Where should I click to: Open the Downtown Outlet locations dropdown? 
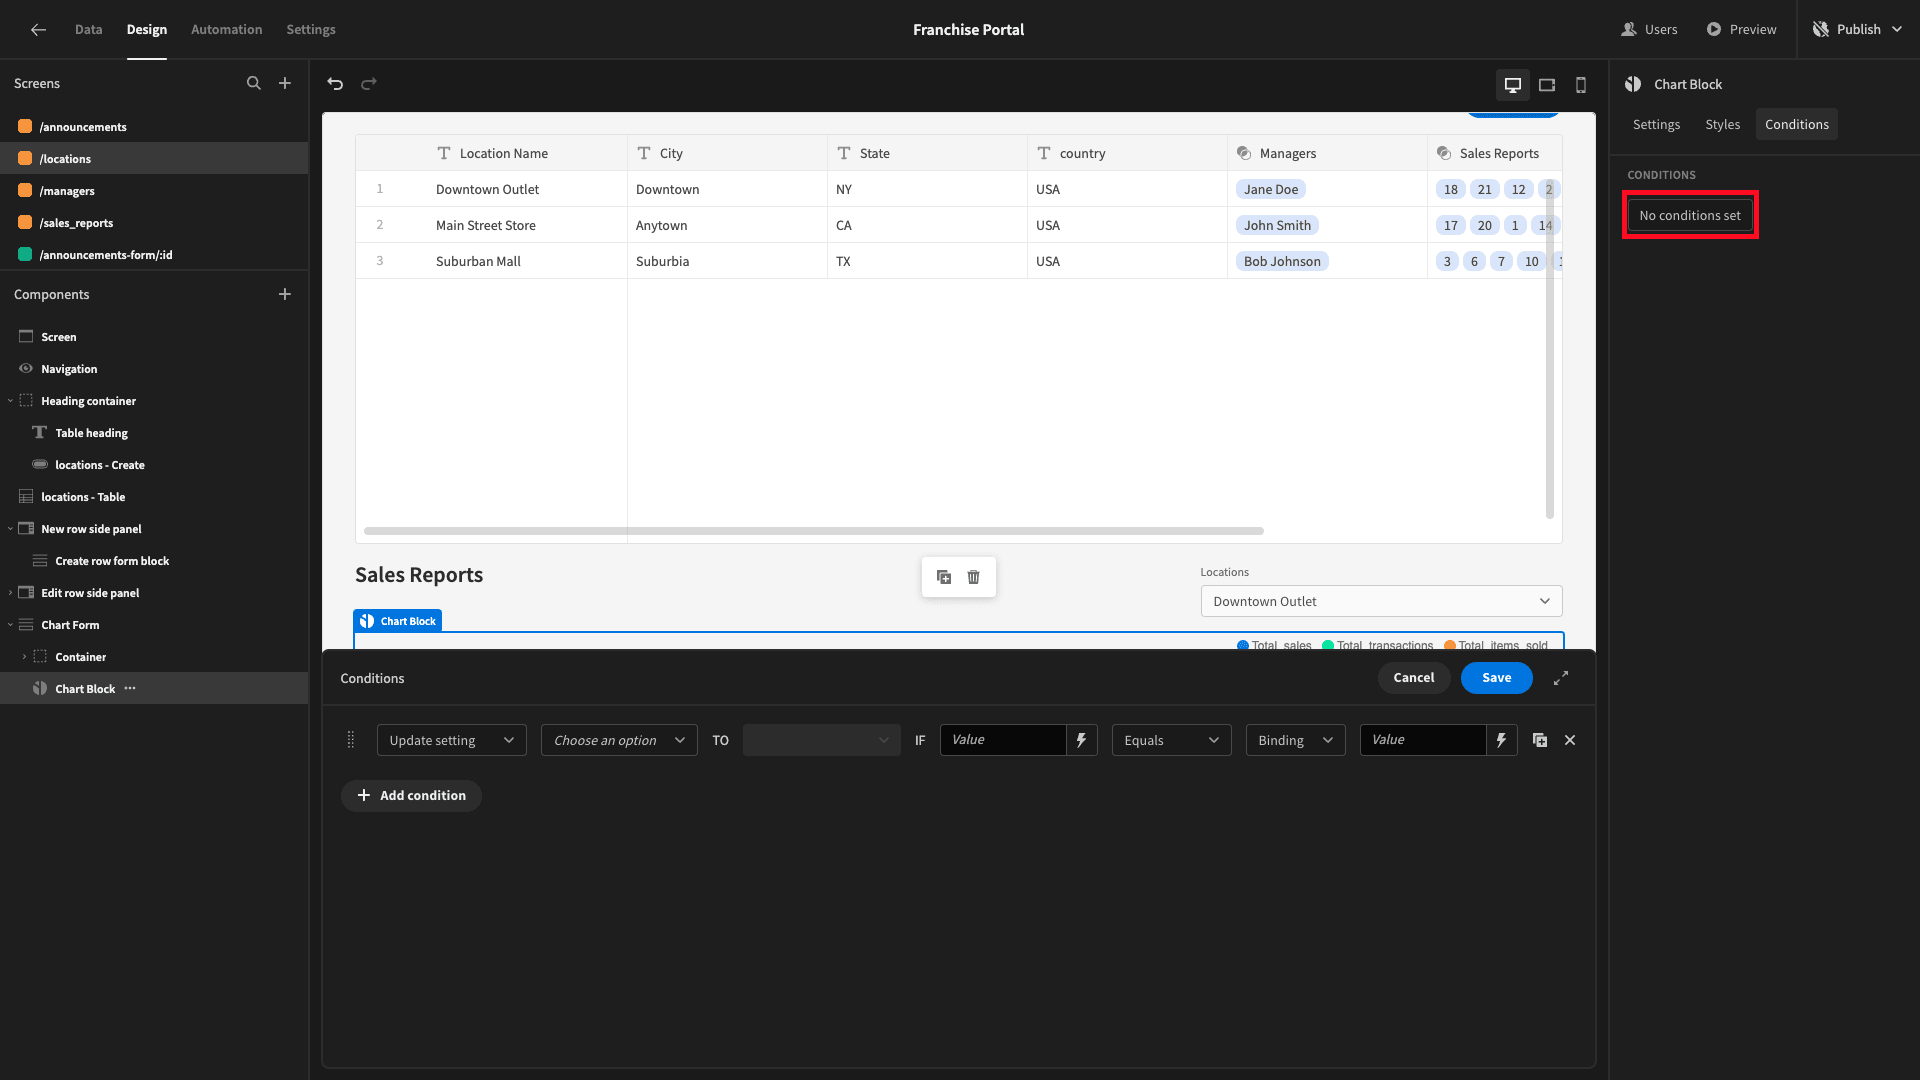[x=1381, y=601]
